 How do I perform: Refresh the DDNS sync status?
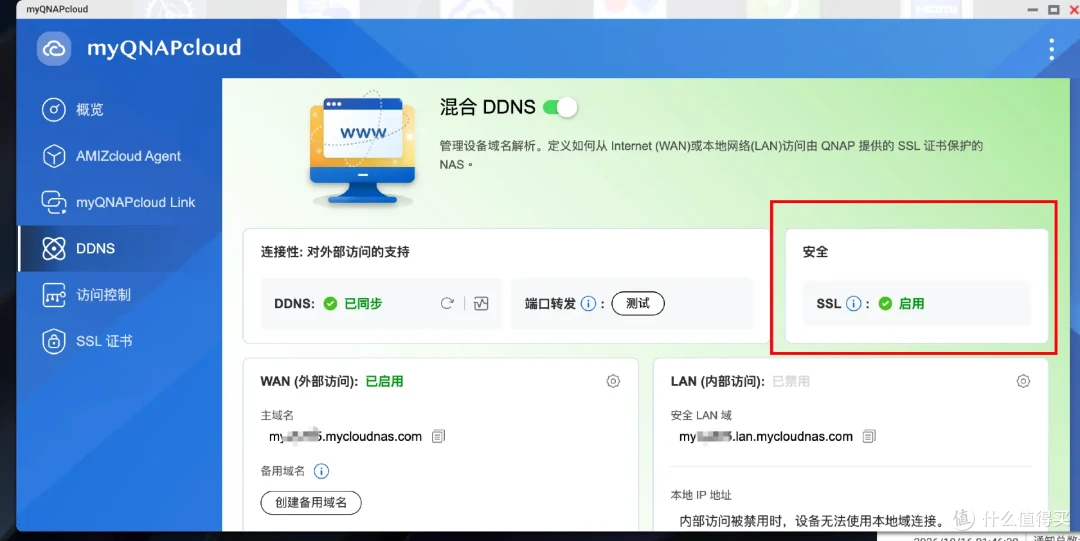coord(447,303)
